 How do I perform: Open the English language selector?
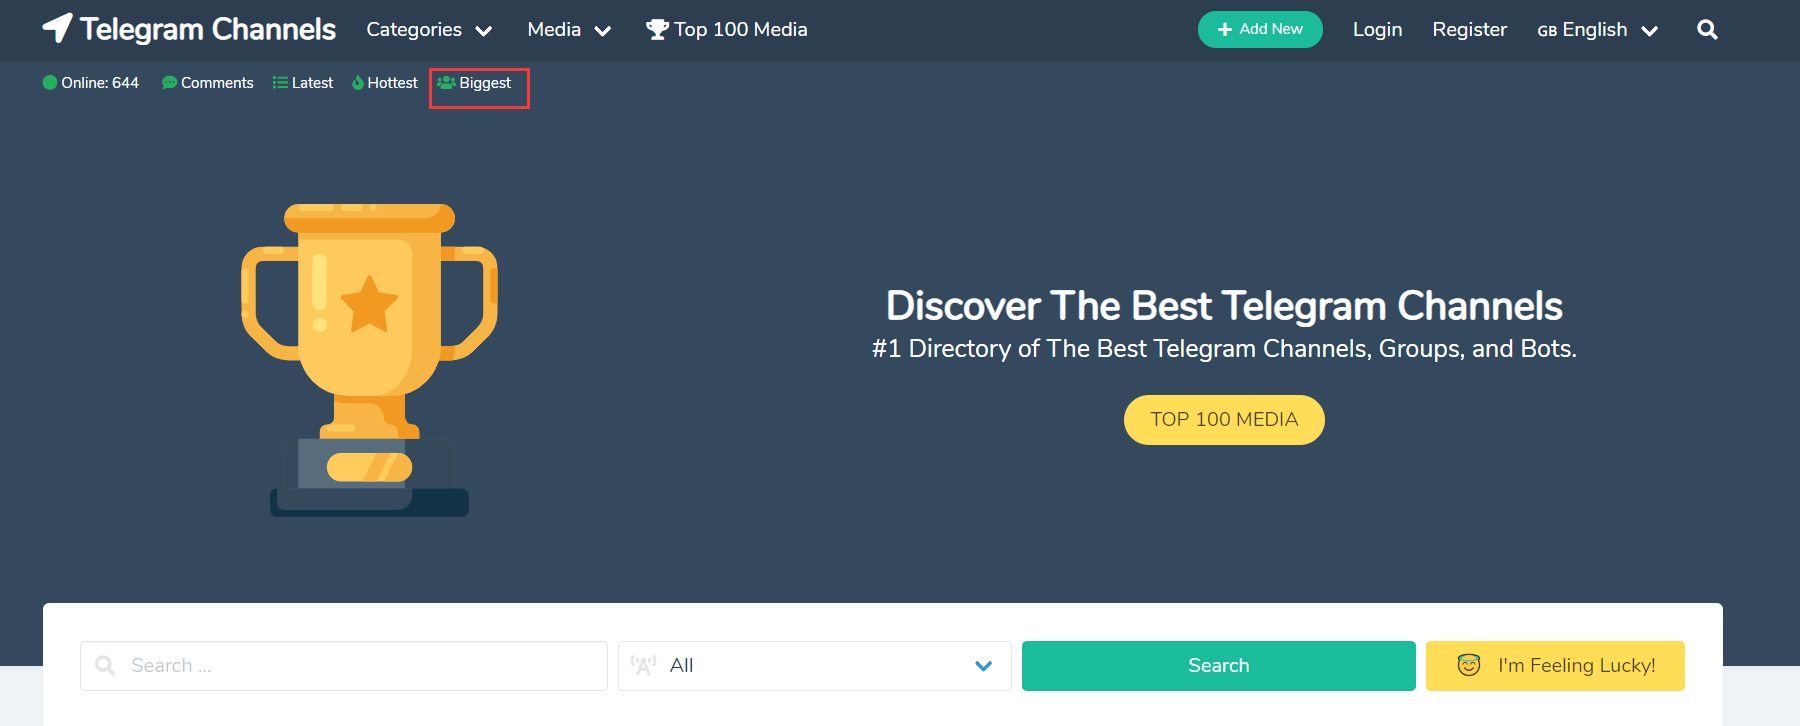tap(1597, 30)
